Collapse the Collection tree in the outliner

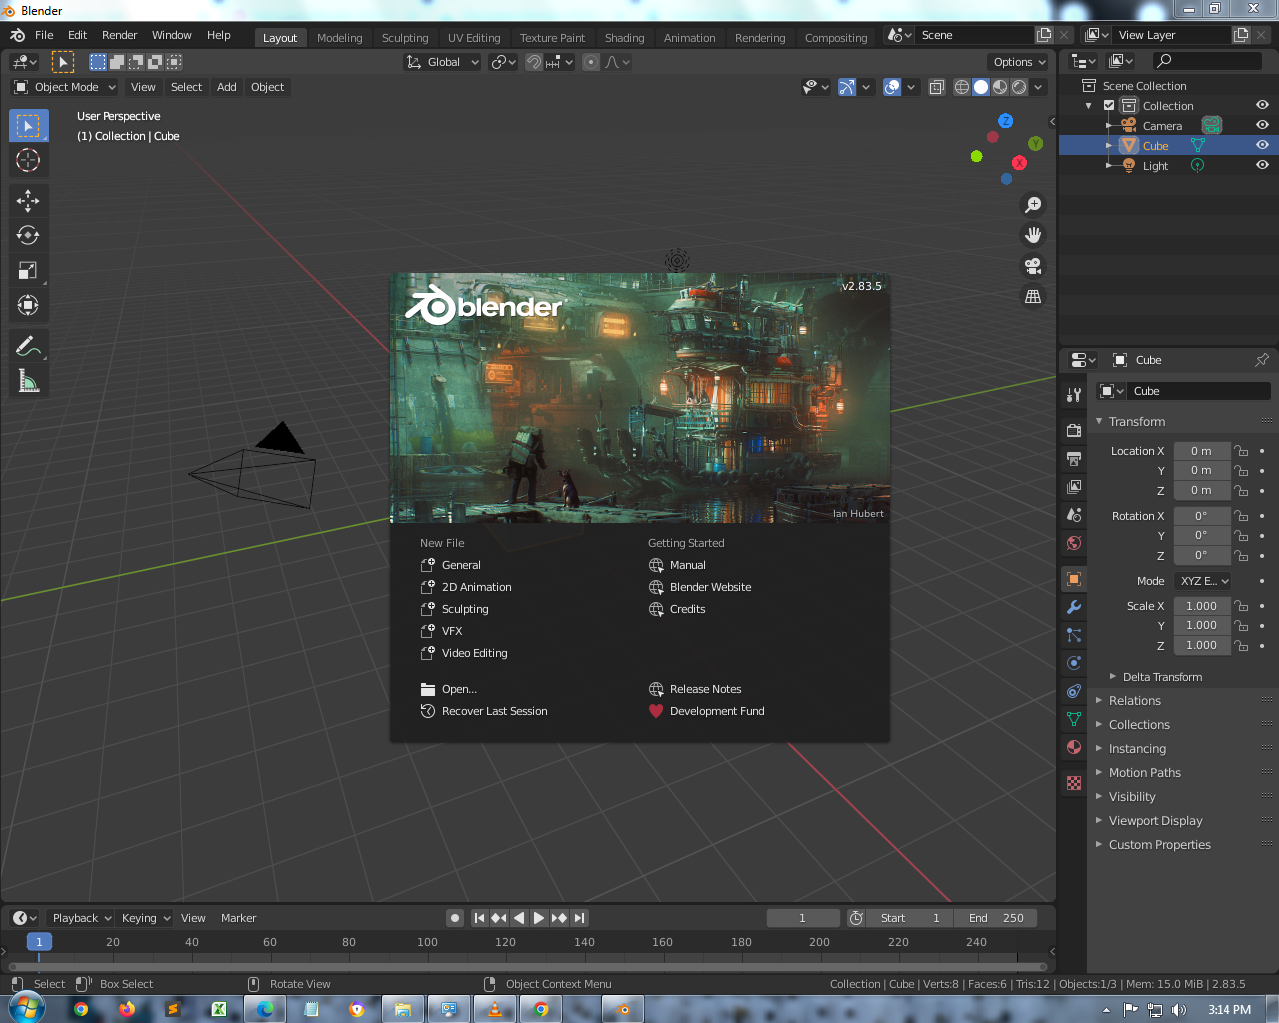1089,106
